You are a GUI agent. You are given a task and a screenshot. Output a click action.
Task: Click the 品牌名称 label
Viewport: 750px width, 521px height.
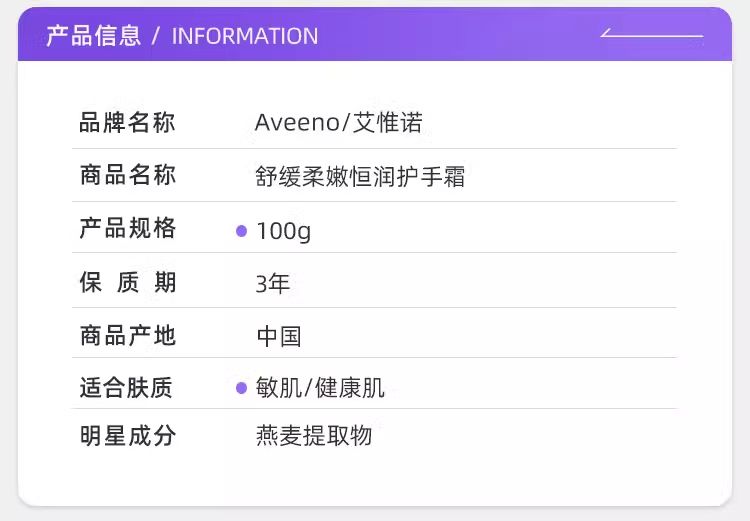[127, 123]
